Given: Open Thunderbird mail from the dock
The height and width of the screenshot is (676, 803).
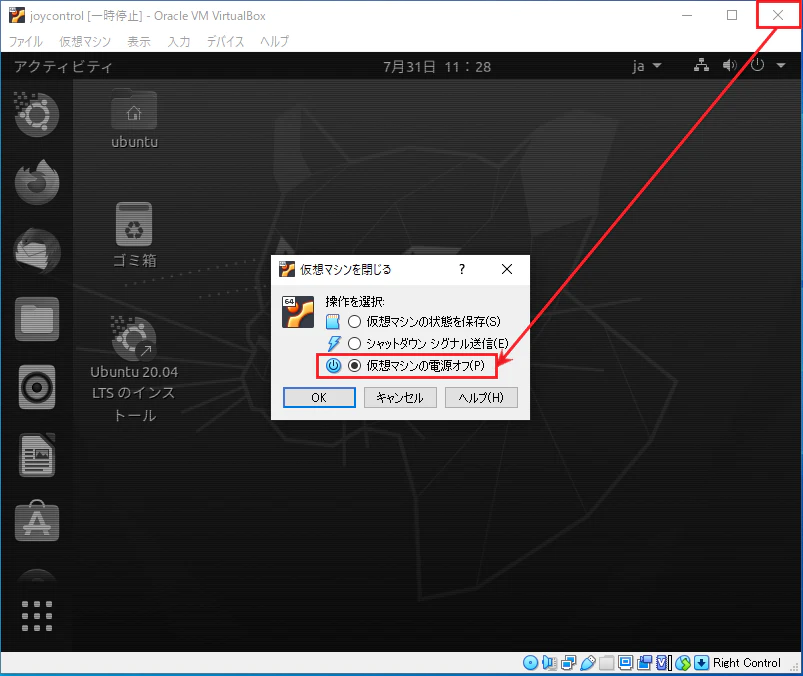Looking at the screenshot, I should point(37,251).
